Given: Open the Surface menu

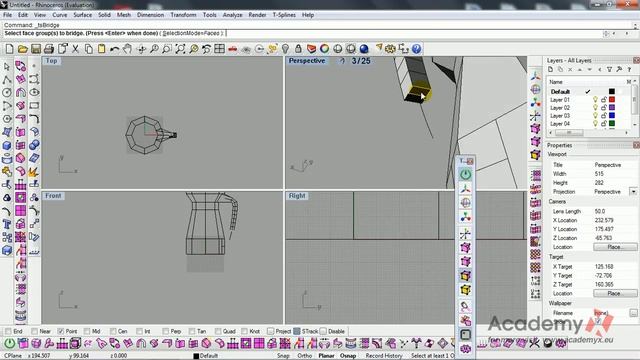Looking at the screenshot, I should coord(82,15).
